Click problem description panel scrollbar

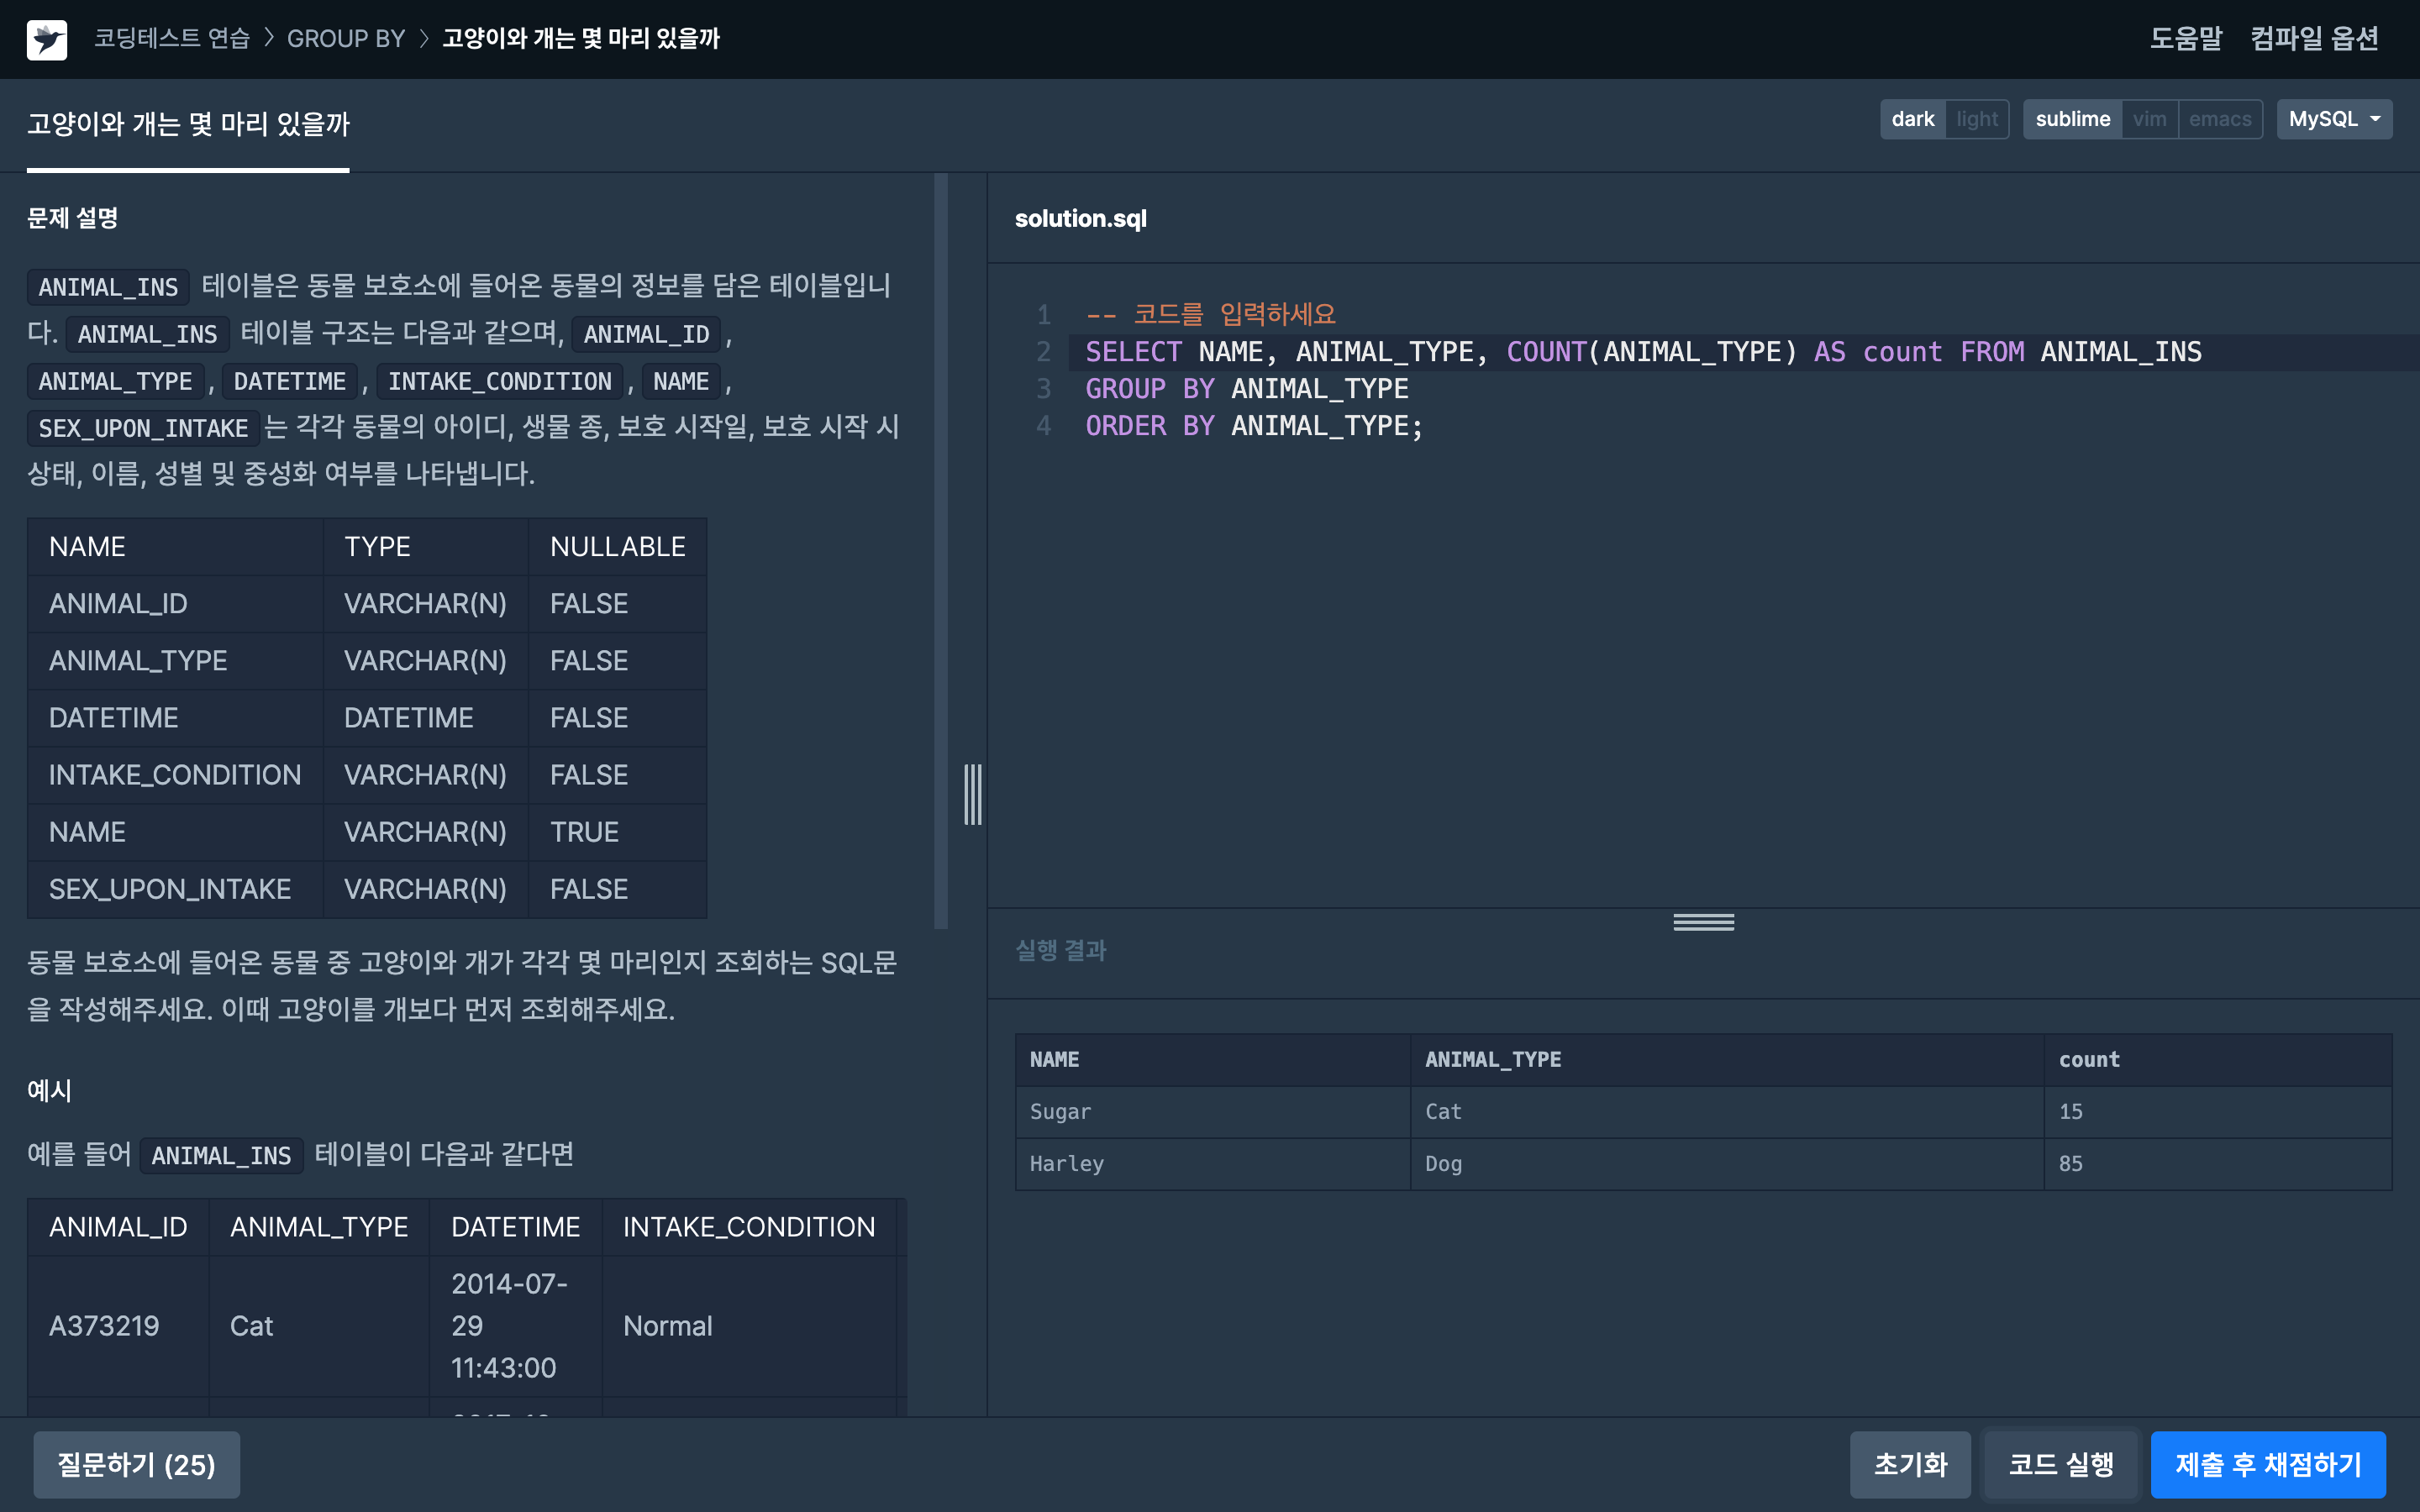pos(940,550)
